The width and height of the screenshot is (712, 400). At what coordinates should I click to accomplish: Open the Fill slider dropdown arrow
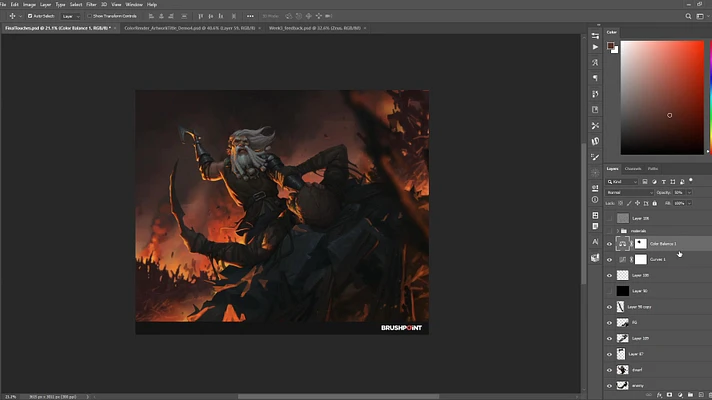[689, 203]
